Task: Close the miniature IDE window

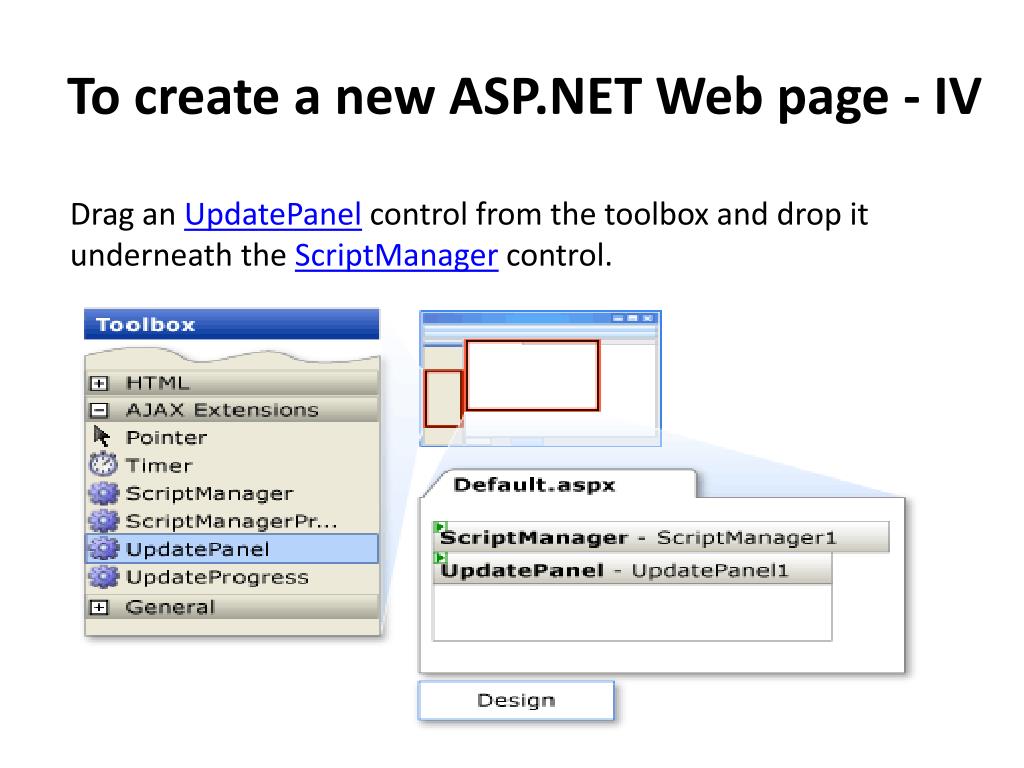Action: pyautogui.click(x=647, y=318)
